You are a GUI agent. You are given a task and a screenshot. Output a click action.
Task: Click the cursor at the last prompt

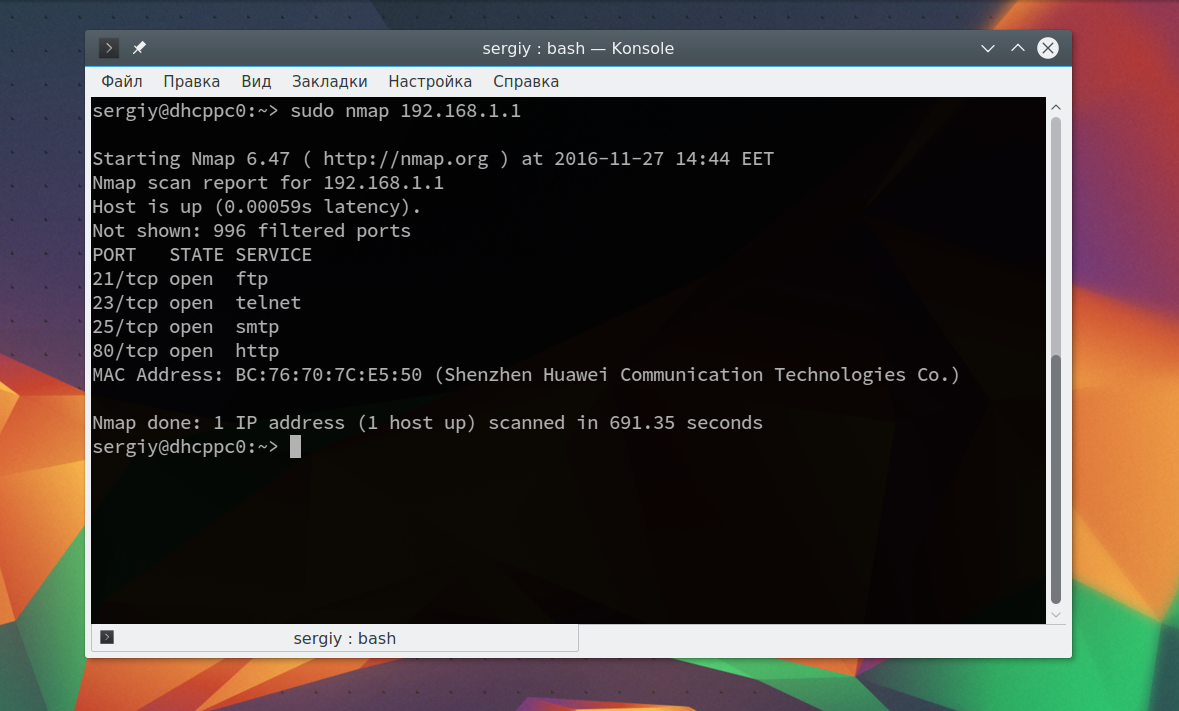click(x=296, y=446)
